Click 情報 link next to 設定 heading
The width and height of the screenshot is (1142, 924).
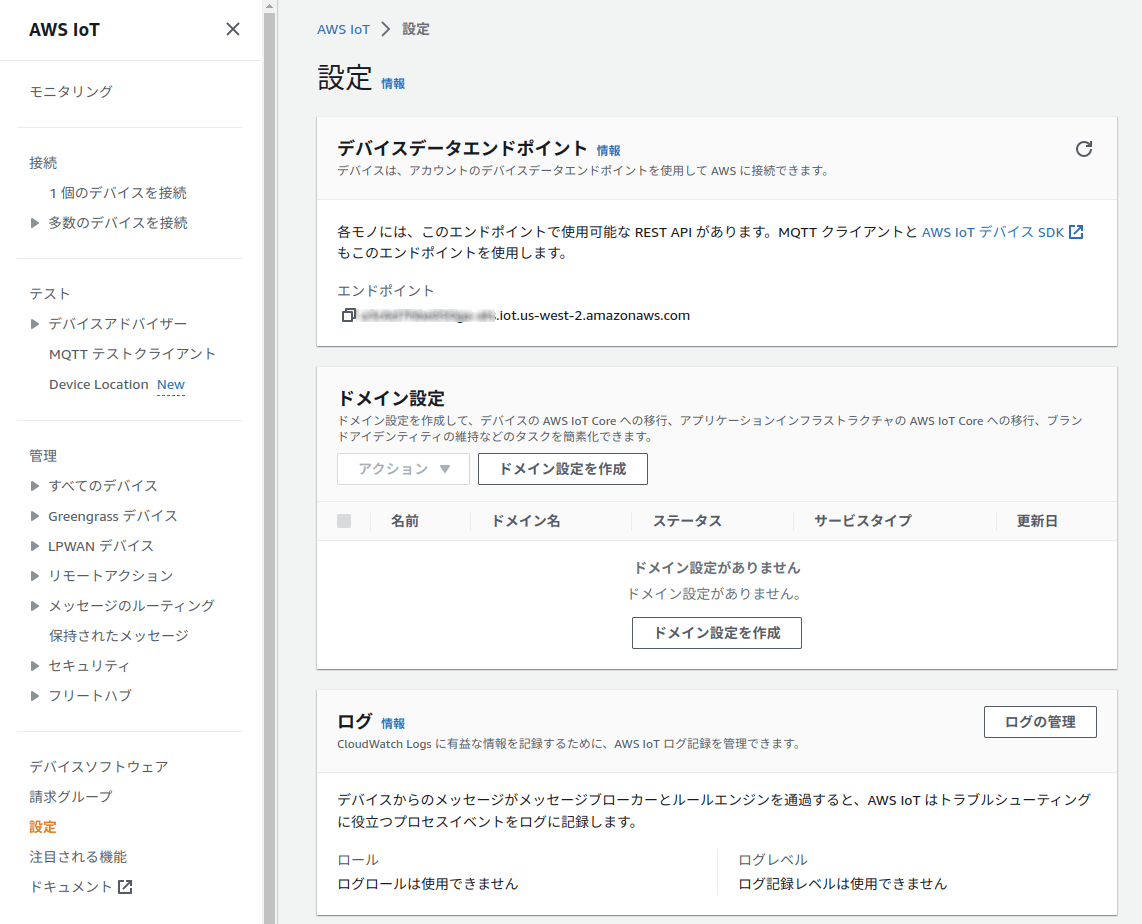pyautogui.click(x=393, y=84)
